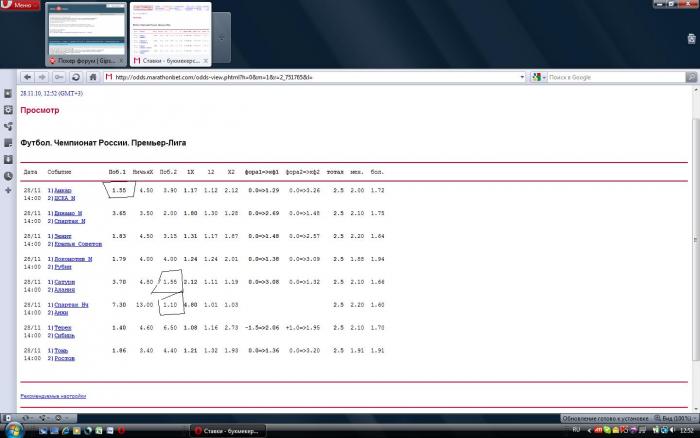
Task: Click the update ready notification
Action: coord(605,418)
